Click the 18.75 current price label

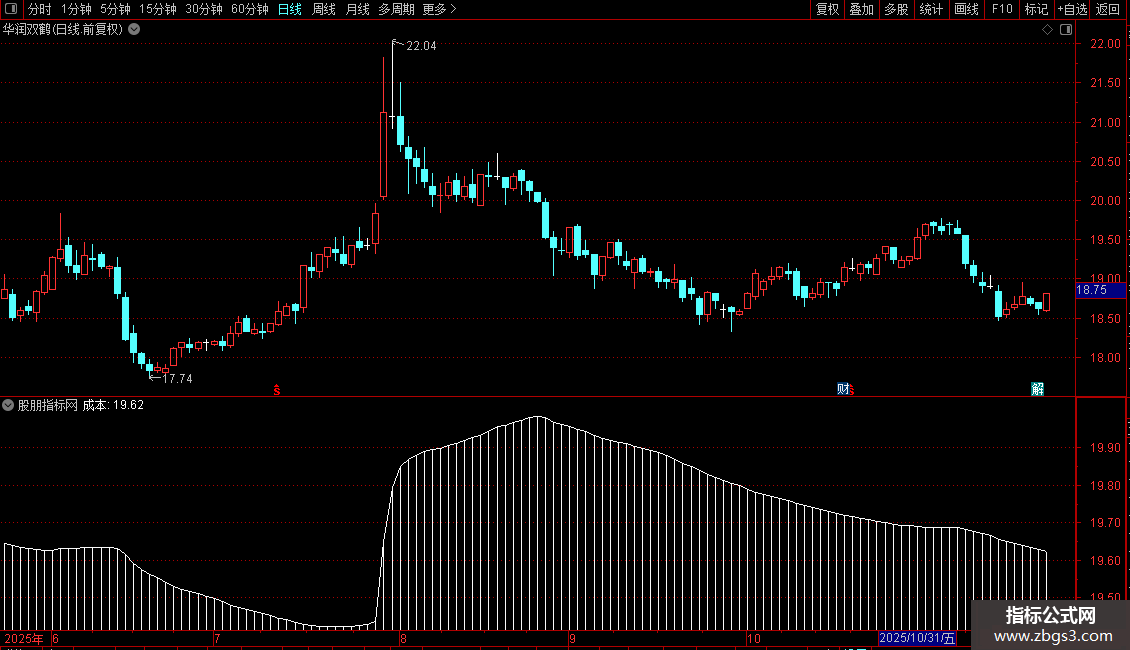click(1100, 290)
